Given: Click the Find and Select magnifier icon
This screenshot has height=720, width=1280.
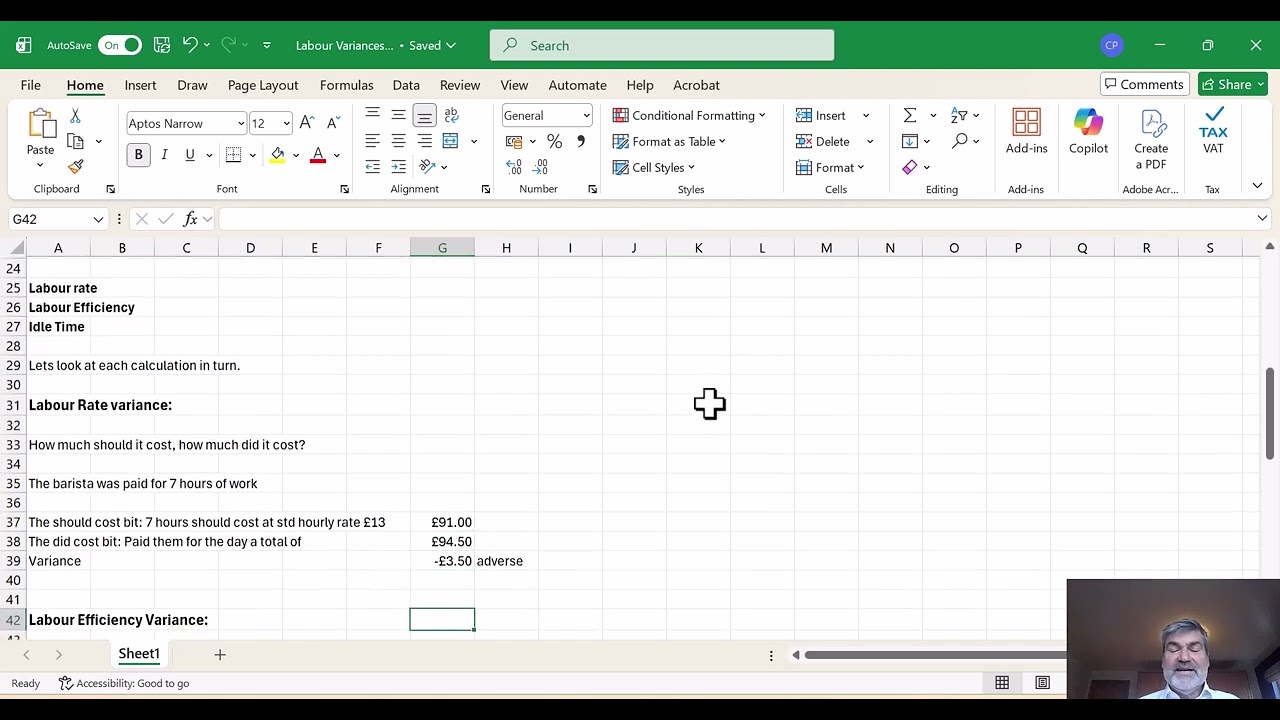Looking at the screenshot, I should 960,141.
